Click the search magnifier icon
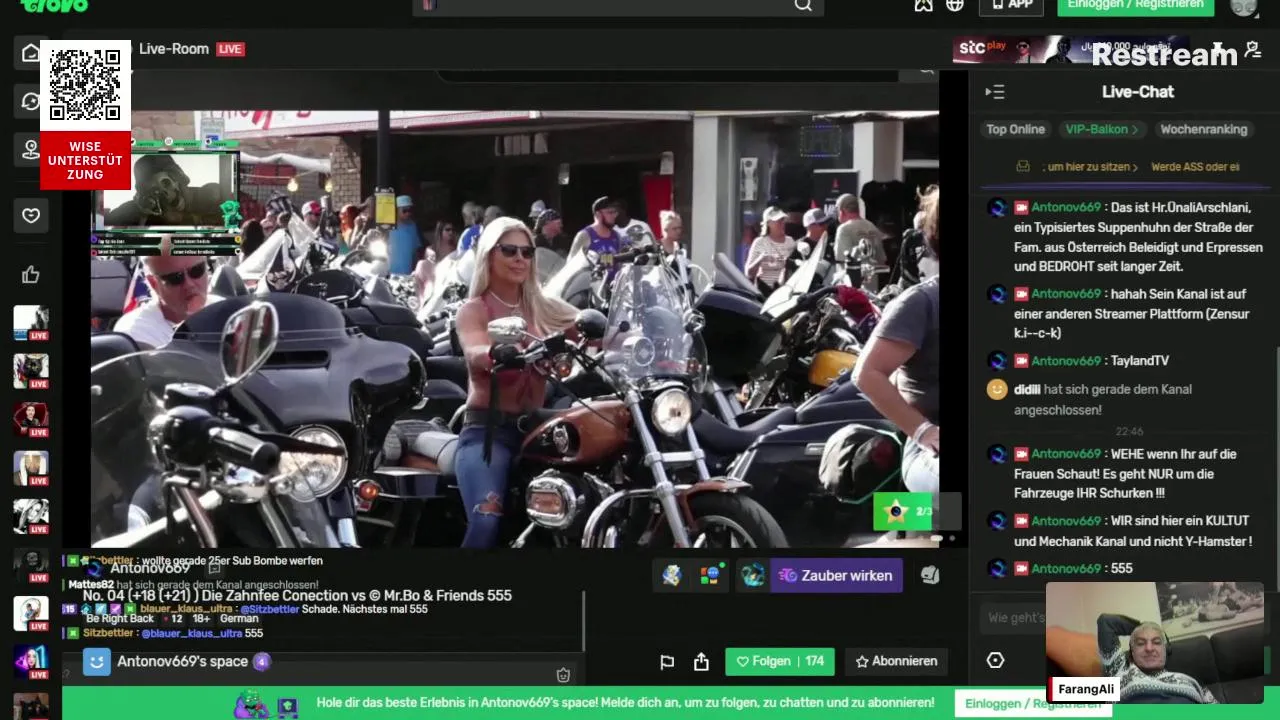 pos(803,5)
